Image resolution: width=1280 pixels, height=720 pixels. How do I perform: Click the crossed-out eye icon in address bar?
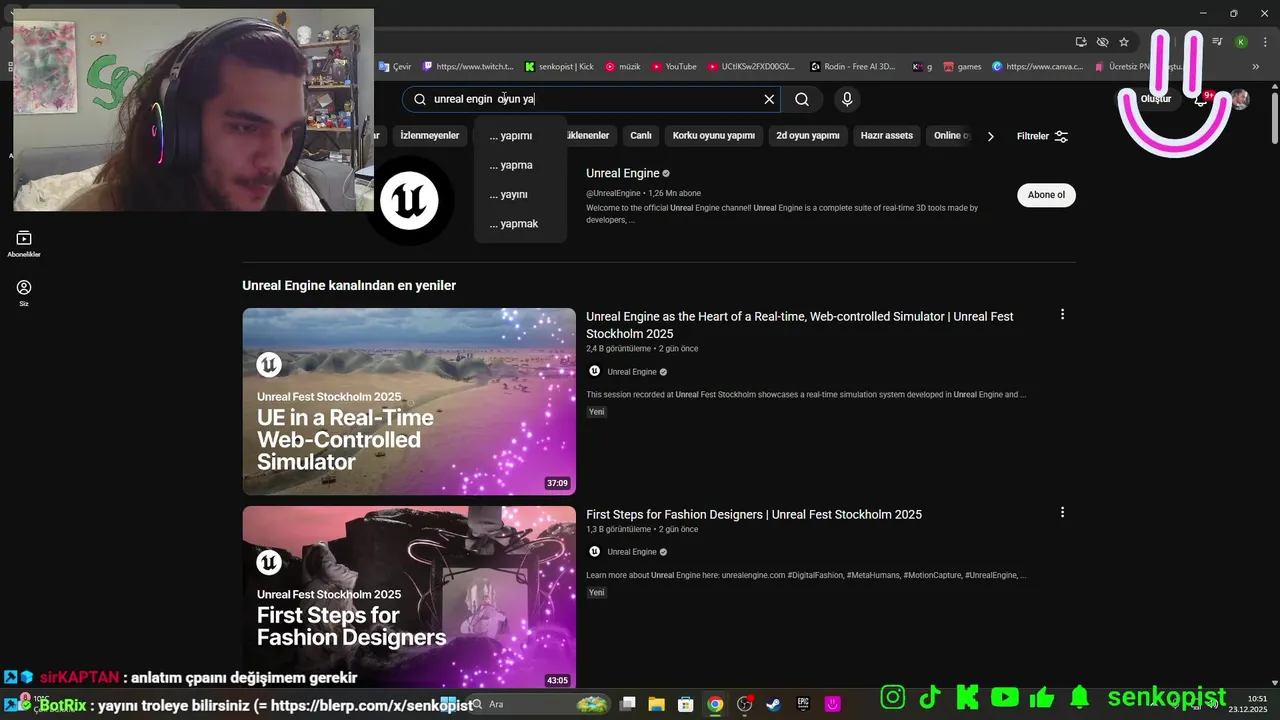click(1102, 42)
